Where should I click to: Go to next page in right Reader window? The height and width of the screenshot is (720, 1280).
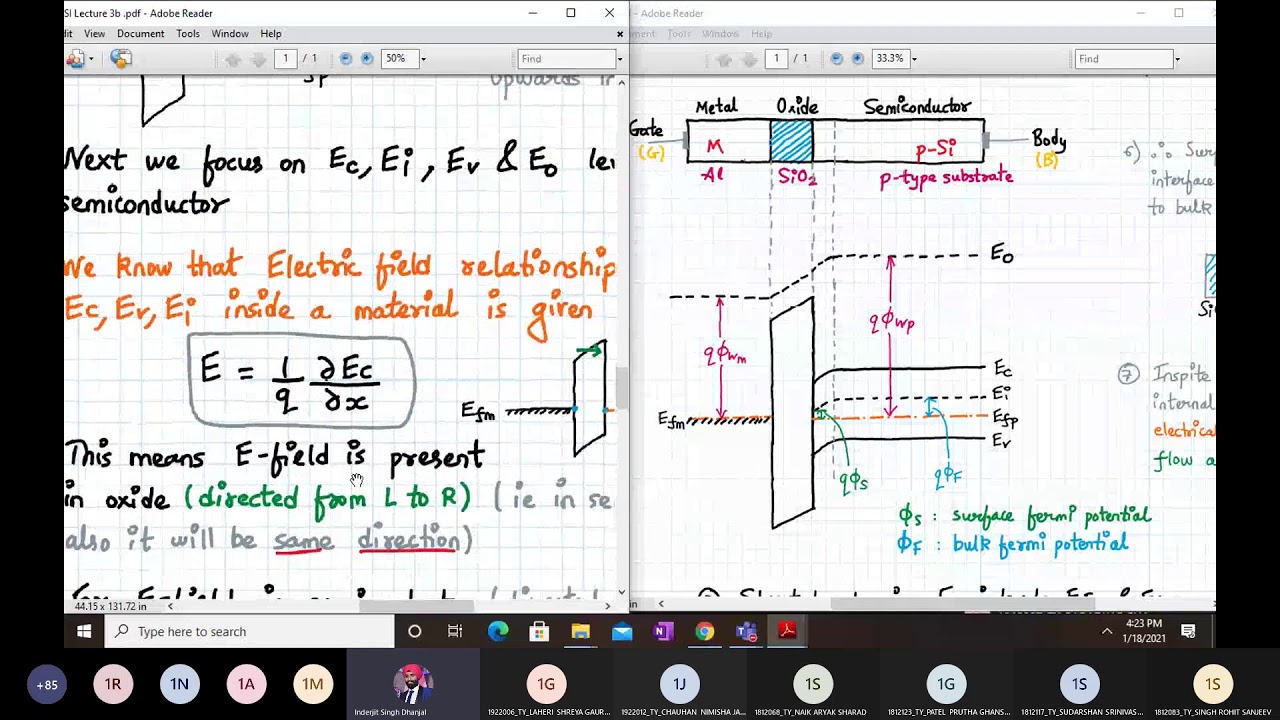(750, 59)
